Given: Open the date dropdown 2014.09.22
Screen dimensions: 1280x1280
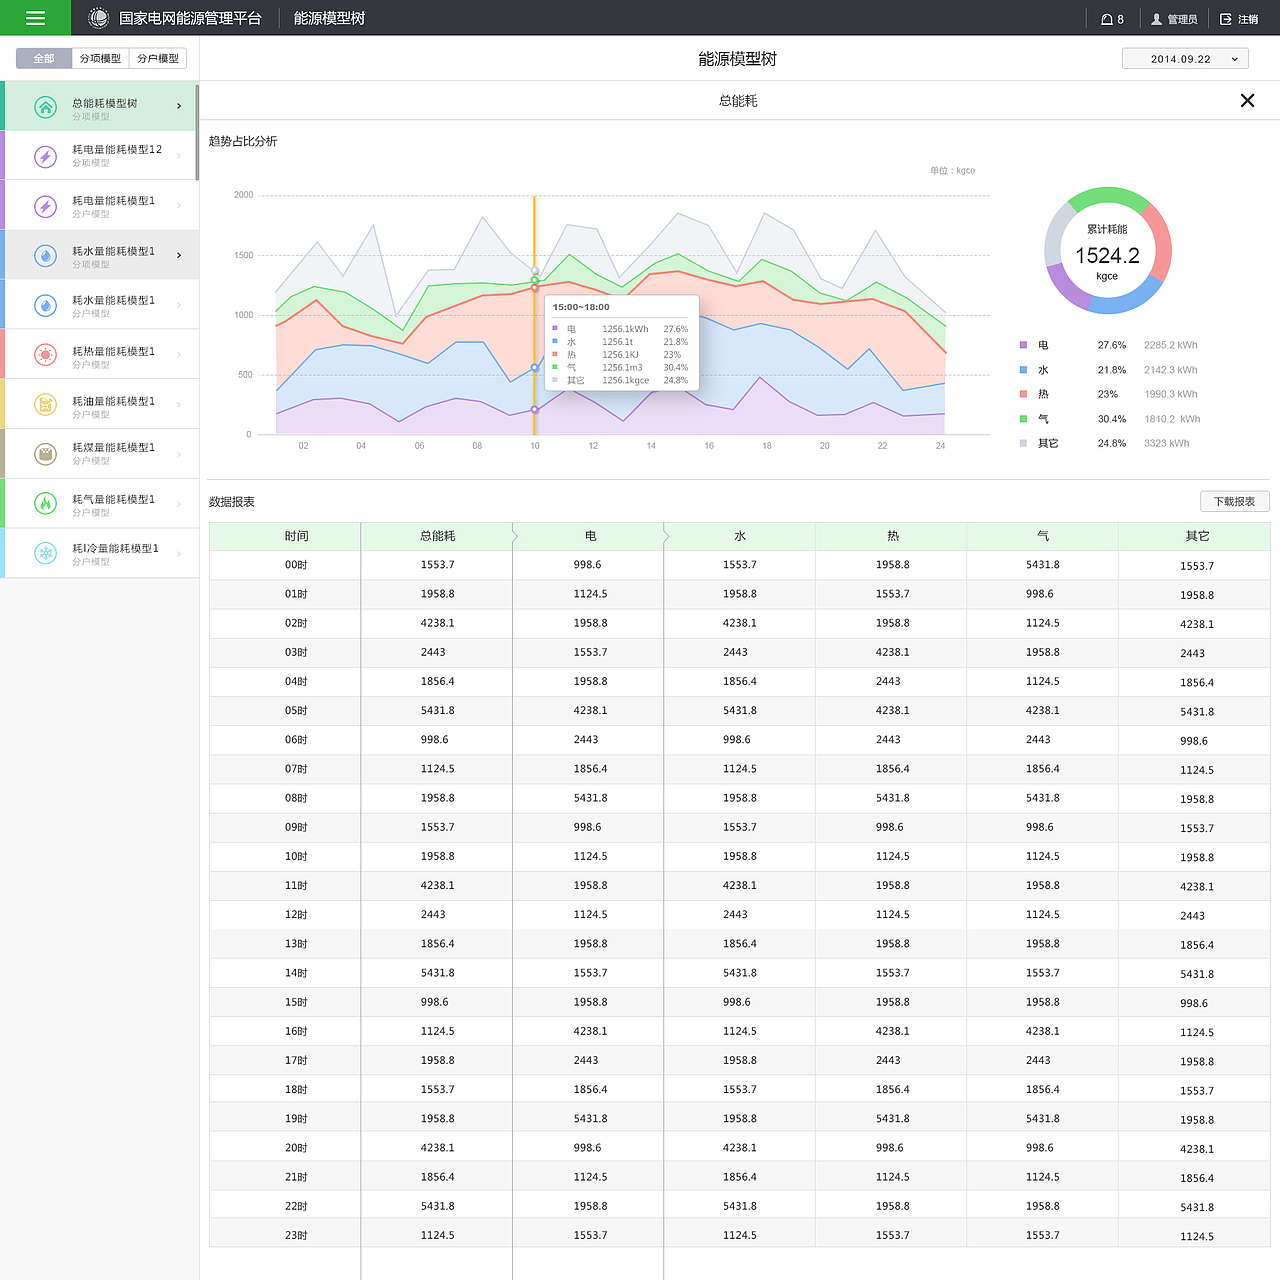Looking at the screenshot, I should 1185,59.
